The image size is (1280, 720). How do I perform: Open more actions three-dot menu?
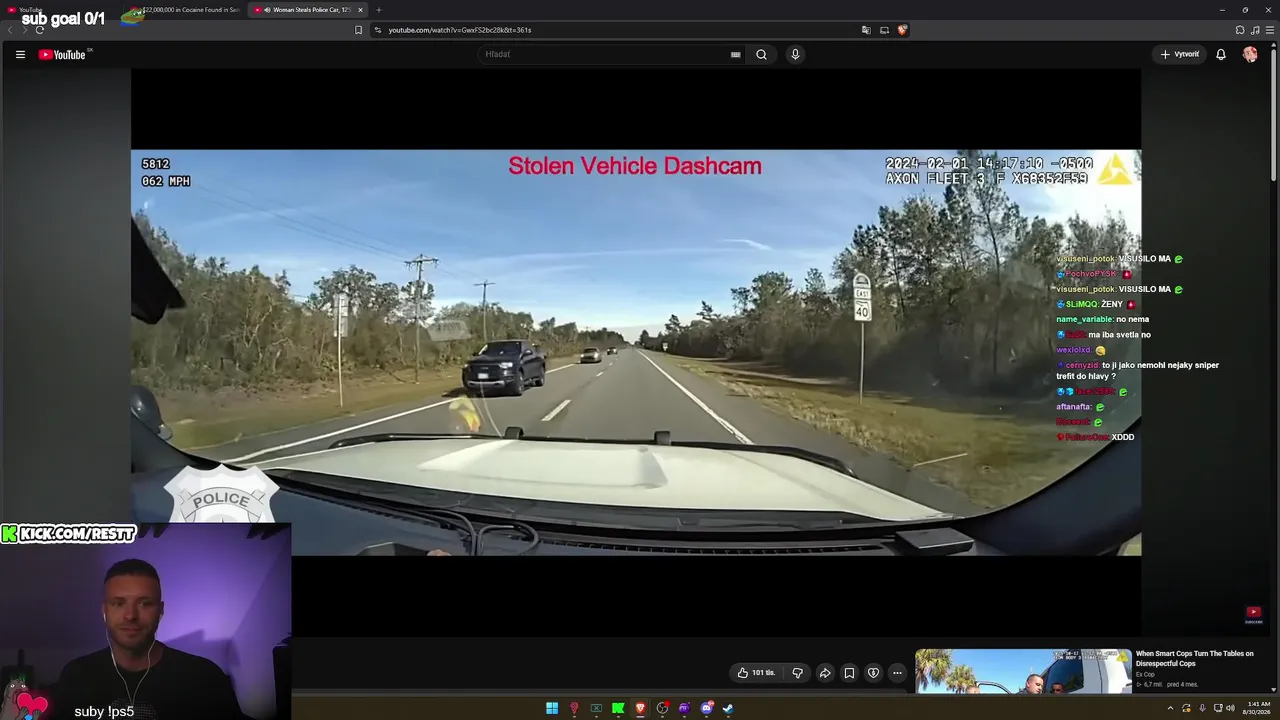click(897, 673)
